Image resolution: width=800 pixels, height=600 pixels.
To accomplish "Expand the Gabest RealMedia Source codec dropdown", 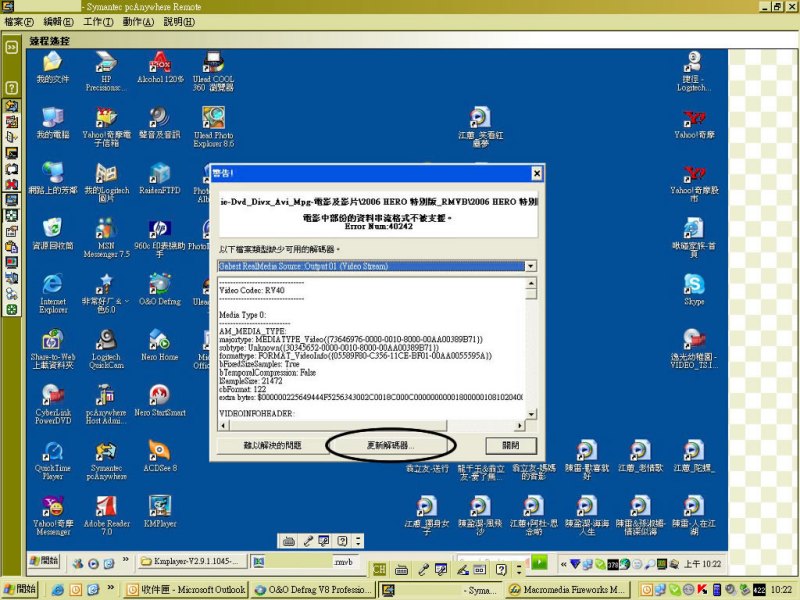I will pos(531,266).
